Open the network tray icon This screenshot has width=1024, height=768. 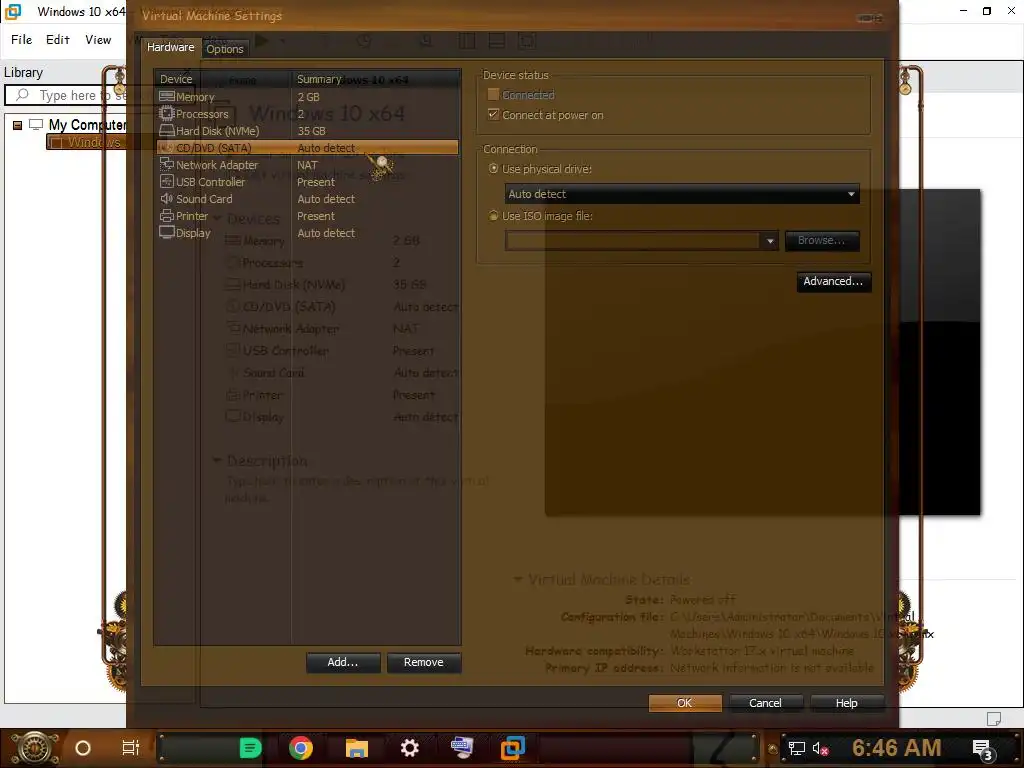click(796, 748)
